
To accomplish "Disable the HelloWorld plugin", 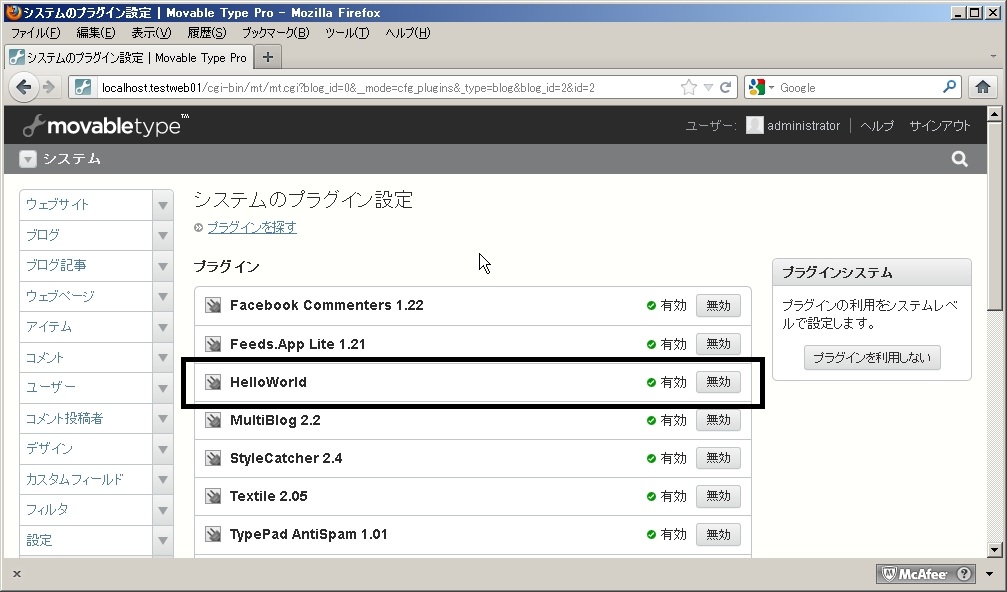I will [718, 382].
